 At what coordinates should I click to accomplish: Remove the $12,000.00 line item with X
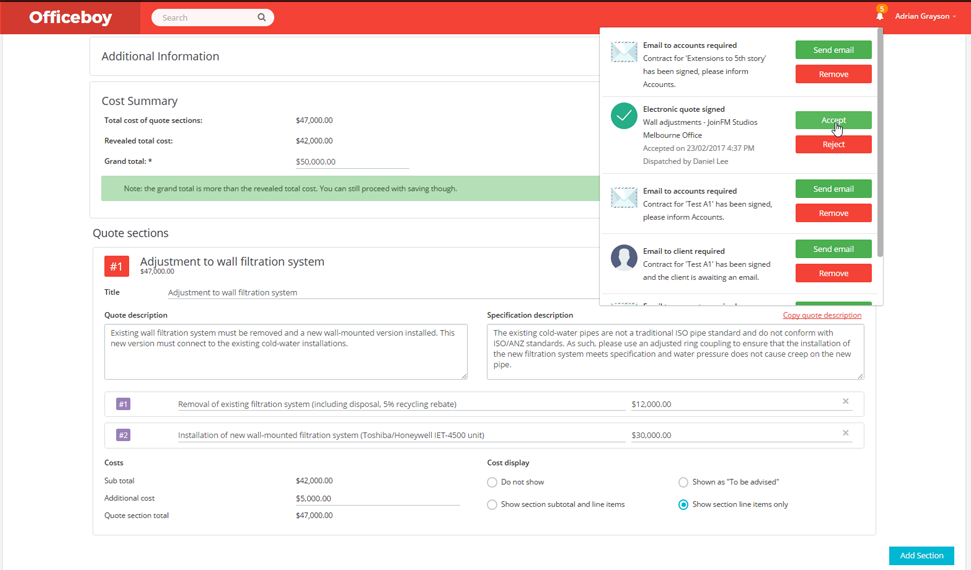845,401
